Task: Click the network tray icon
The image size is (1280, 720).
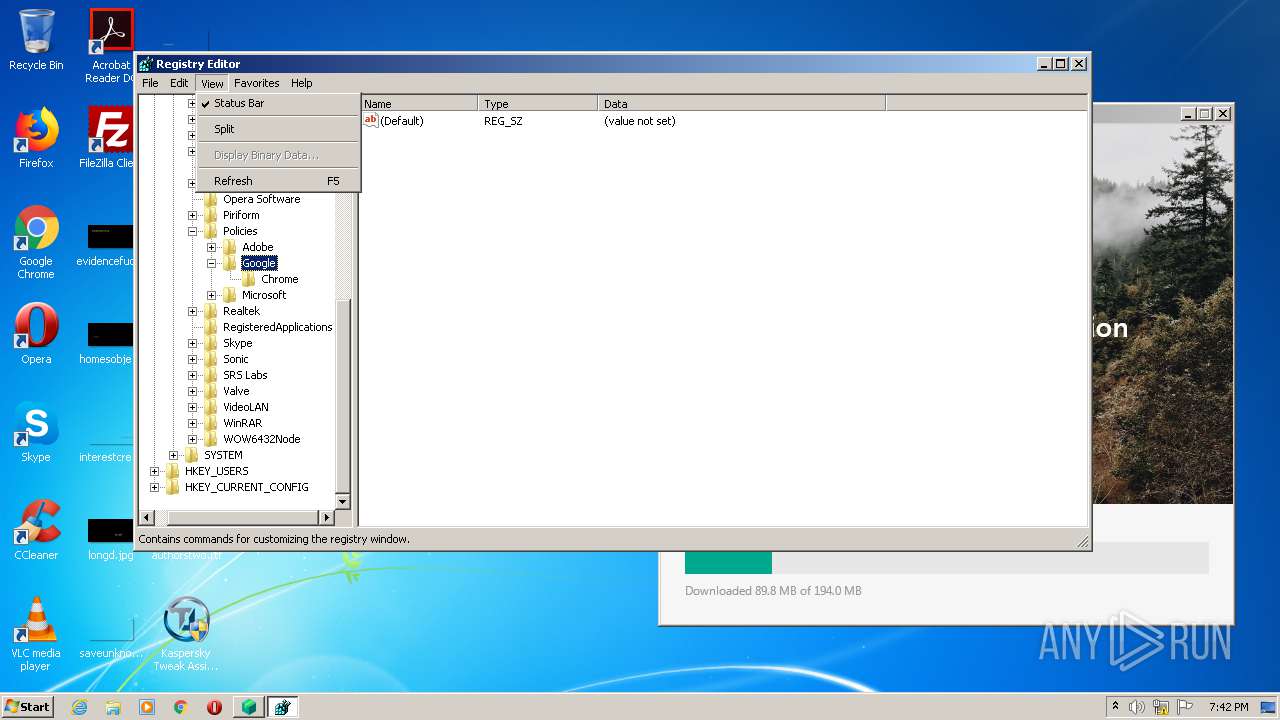Action: (x=1161, y=707)
